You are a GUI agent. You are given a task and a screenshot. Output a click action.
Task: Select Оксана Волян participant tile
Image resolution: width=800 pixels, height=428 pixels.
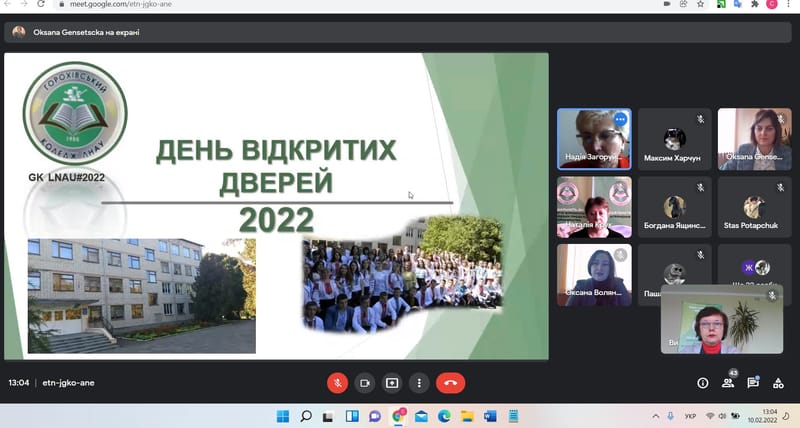pos(594,275)
